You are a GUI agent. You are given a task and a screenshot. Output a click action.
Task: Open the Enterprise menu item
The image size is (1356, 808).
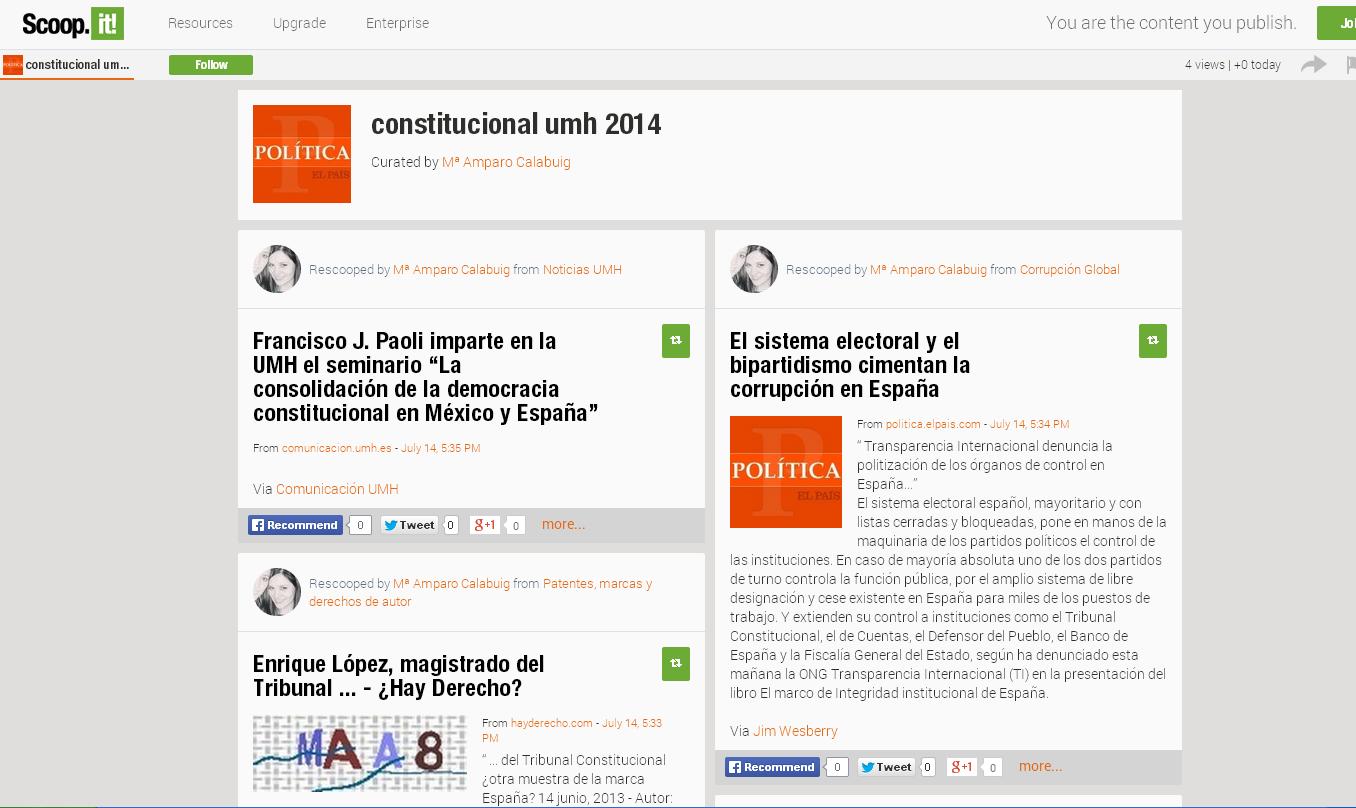tap(397, 23)
